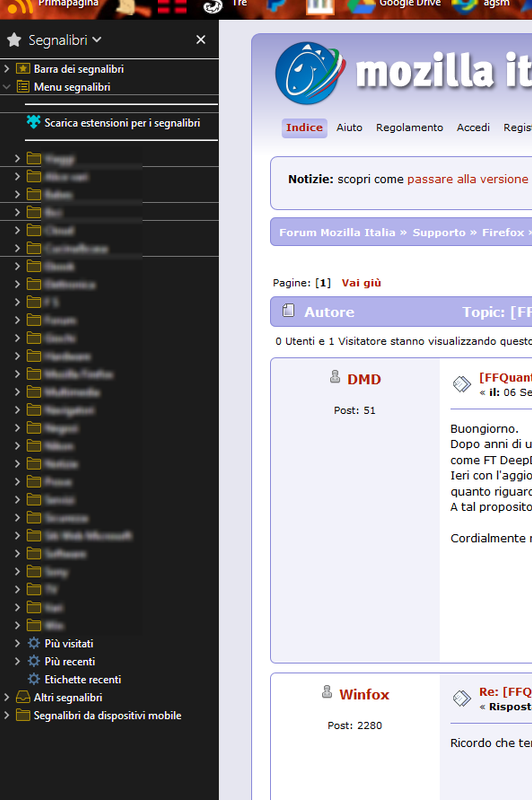This screenshot has height=800, width=532.
Task: Click the Post: 2280 text
Action: 354,725
